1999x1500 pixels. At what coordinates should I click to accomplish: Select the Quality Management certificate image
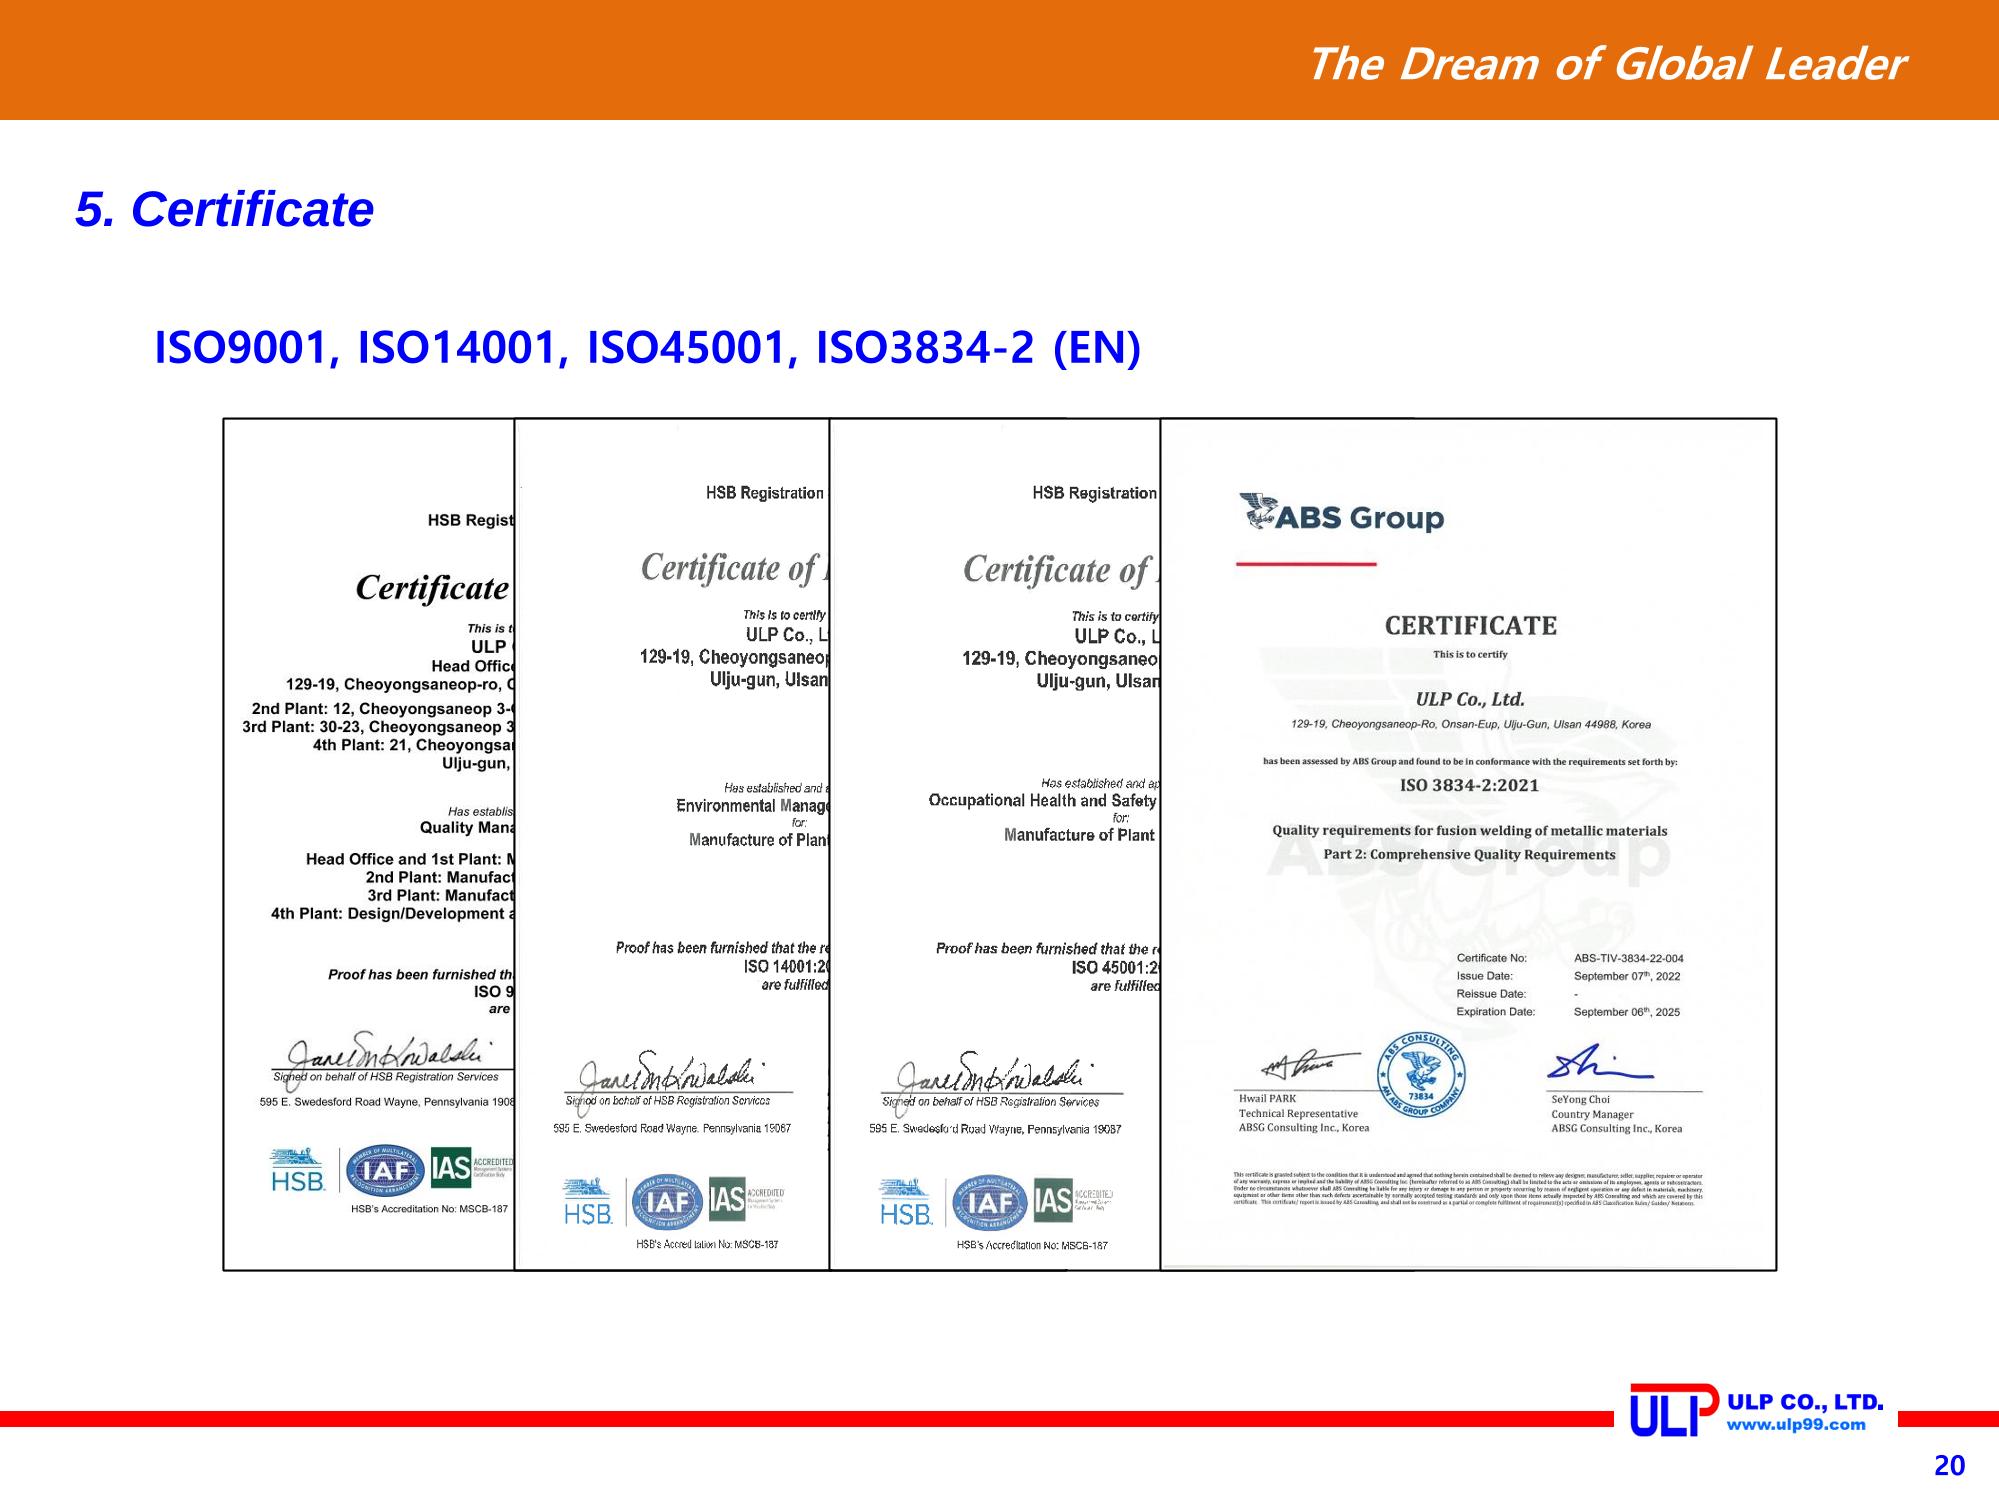click(x=369, y=845)
